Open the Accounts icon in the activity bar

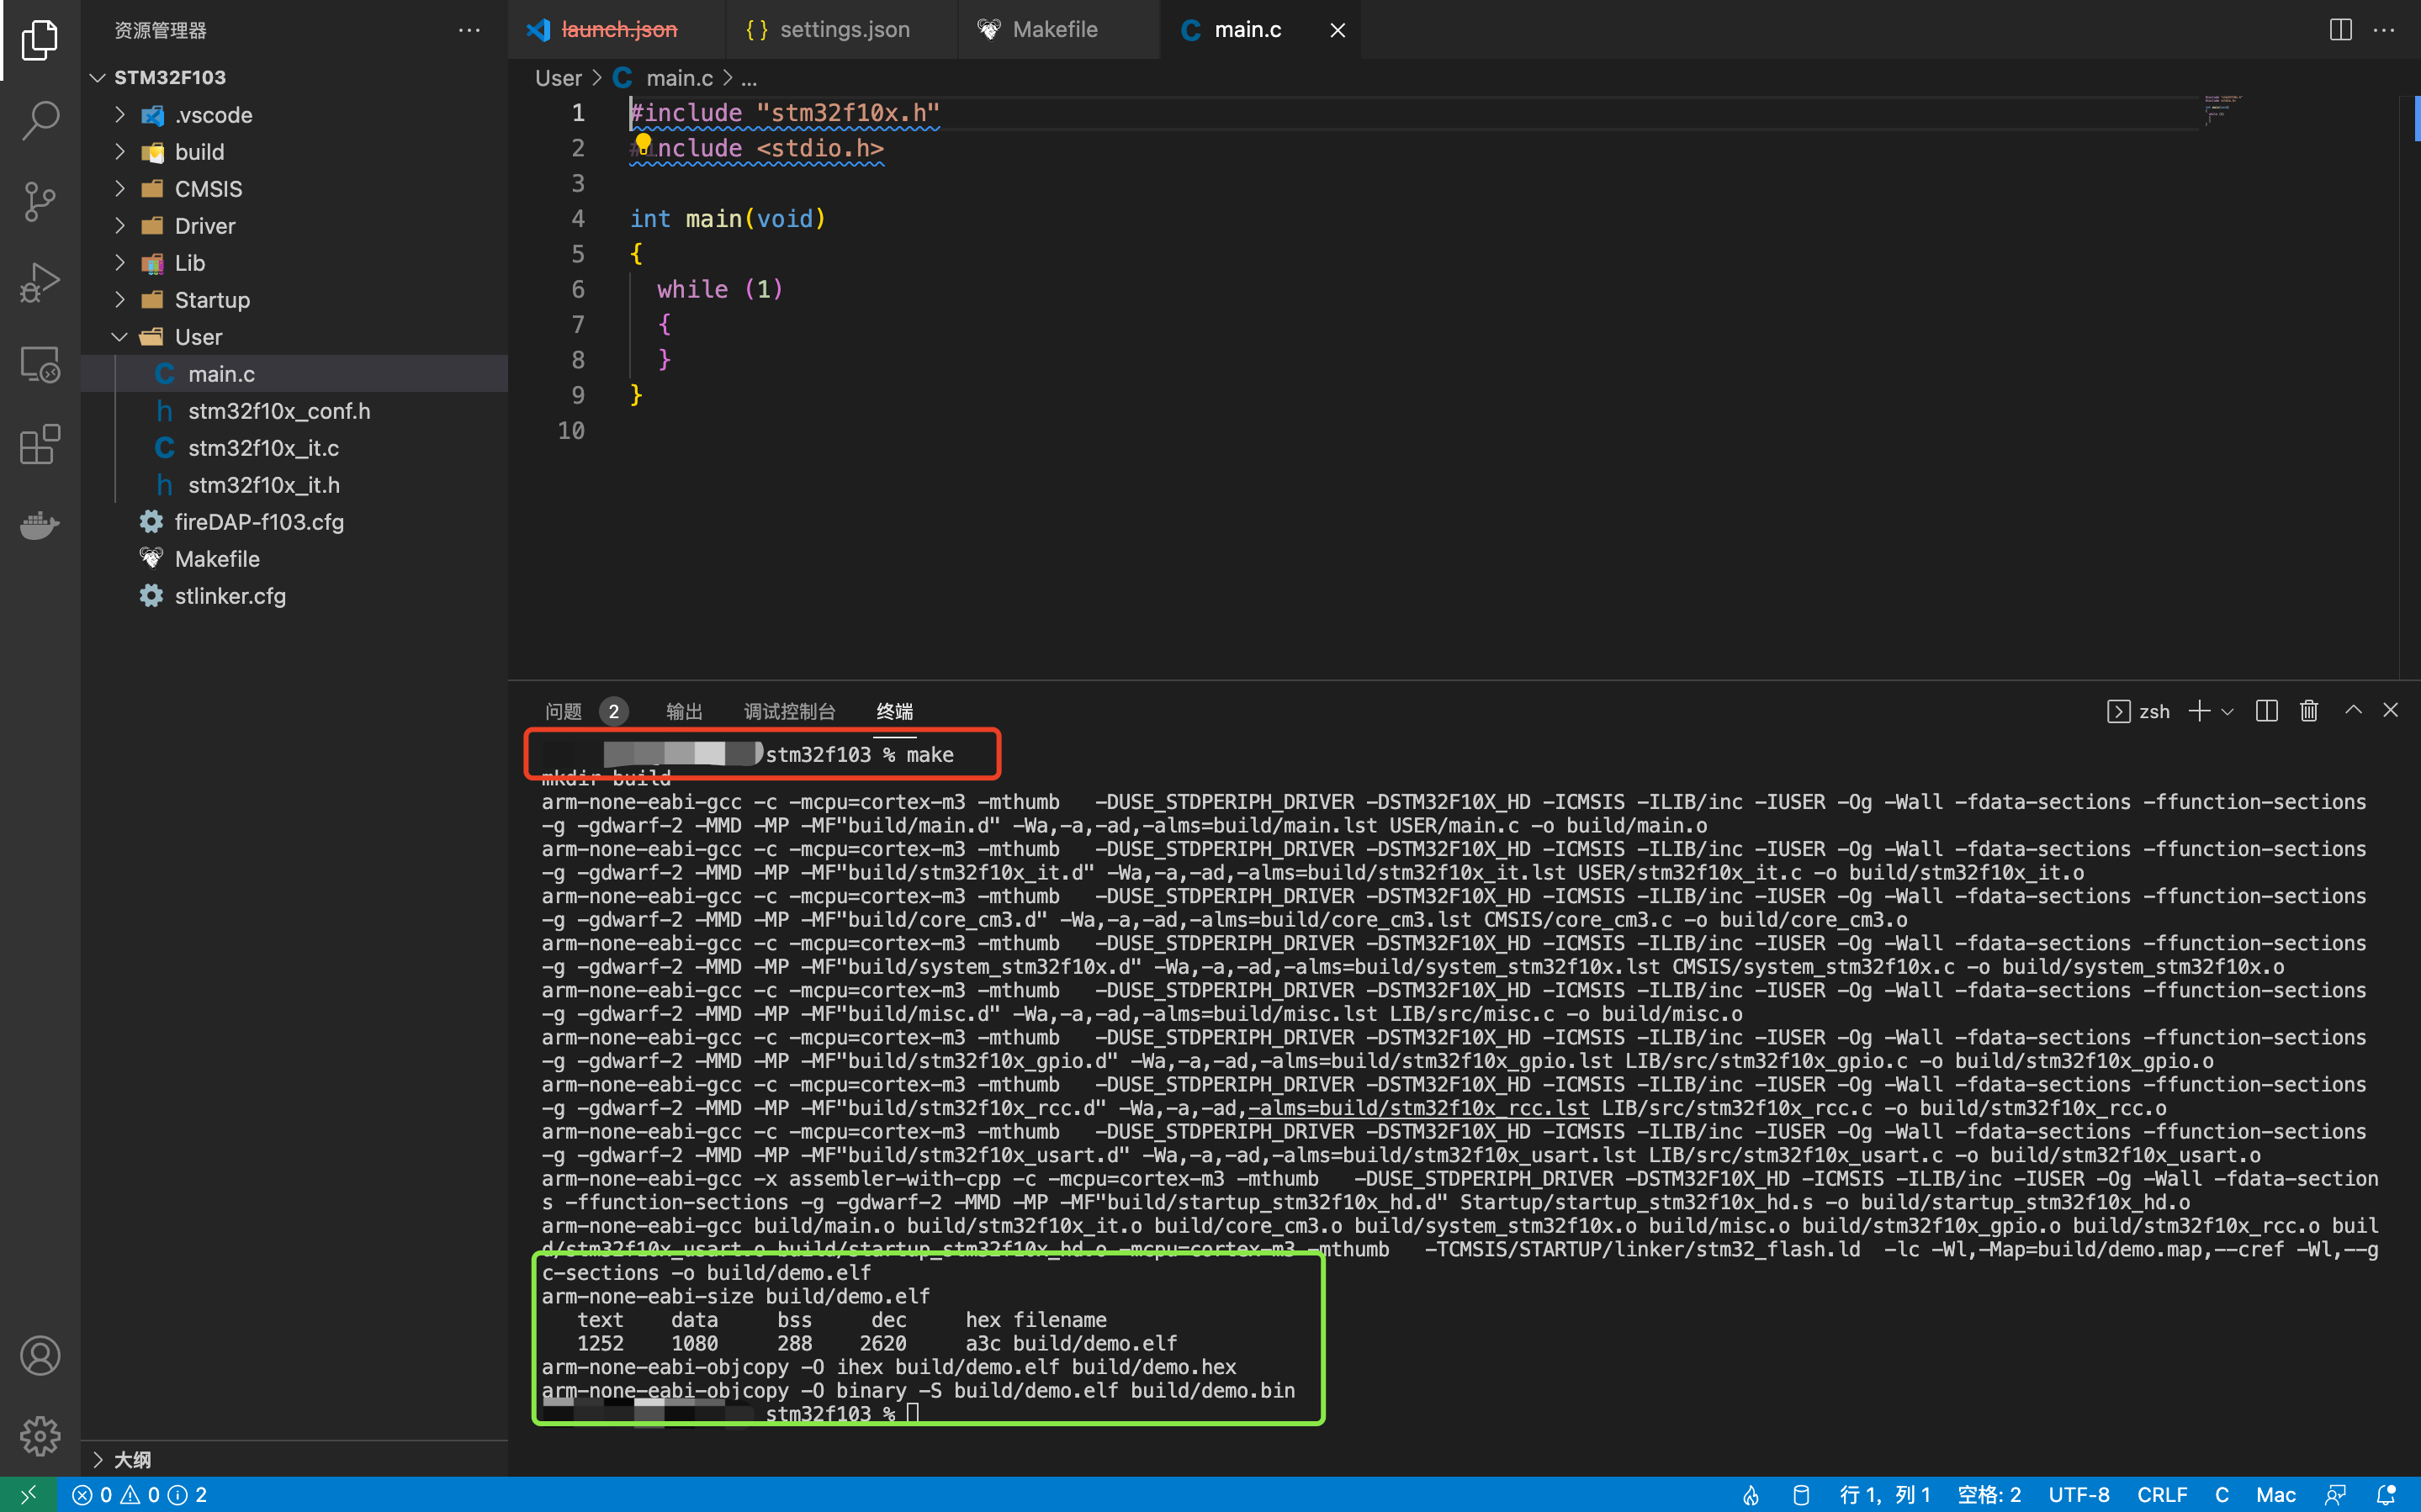coord(40,1355)
